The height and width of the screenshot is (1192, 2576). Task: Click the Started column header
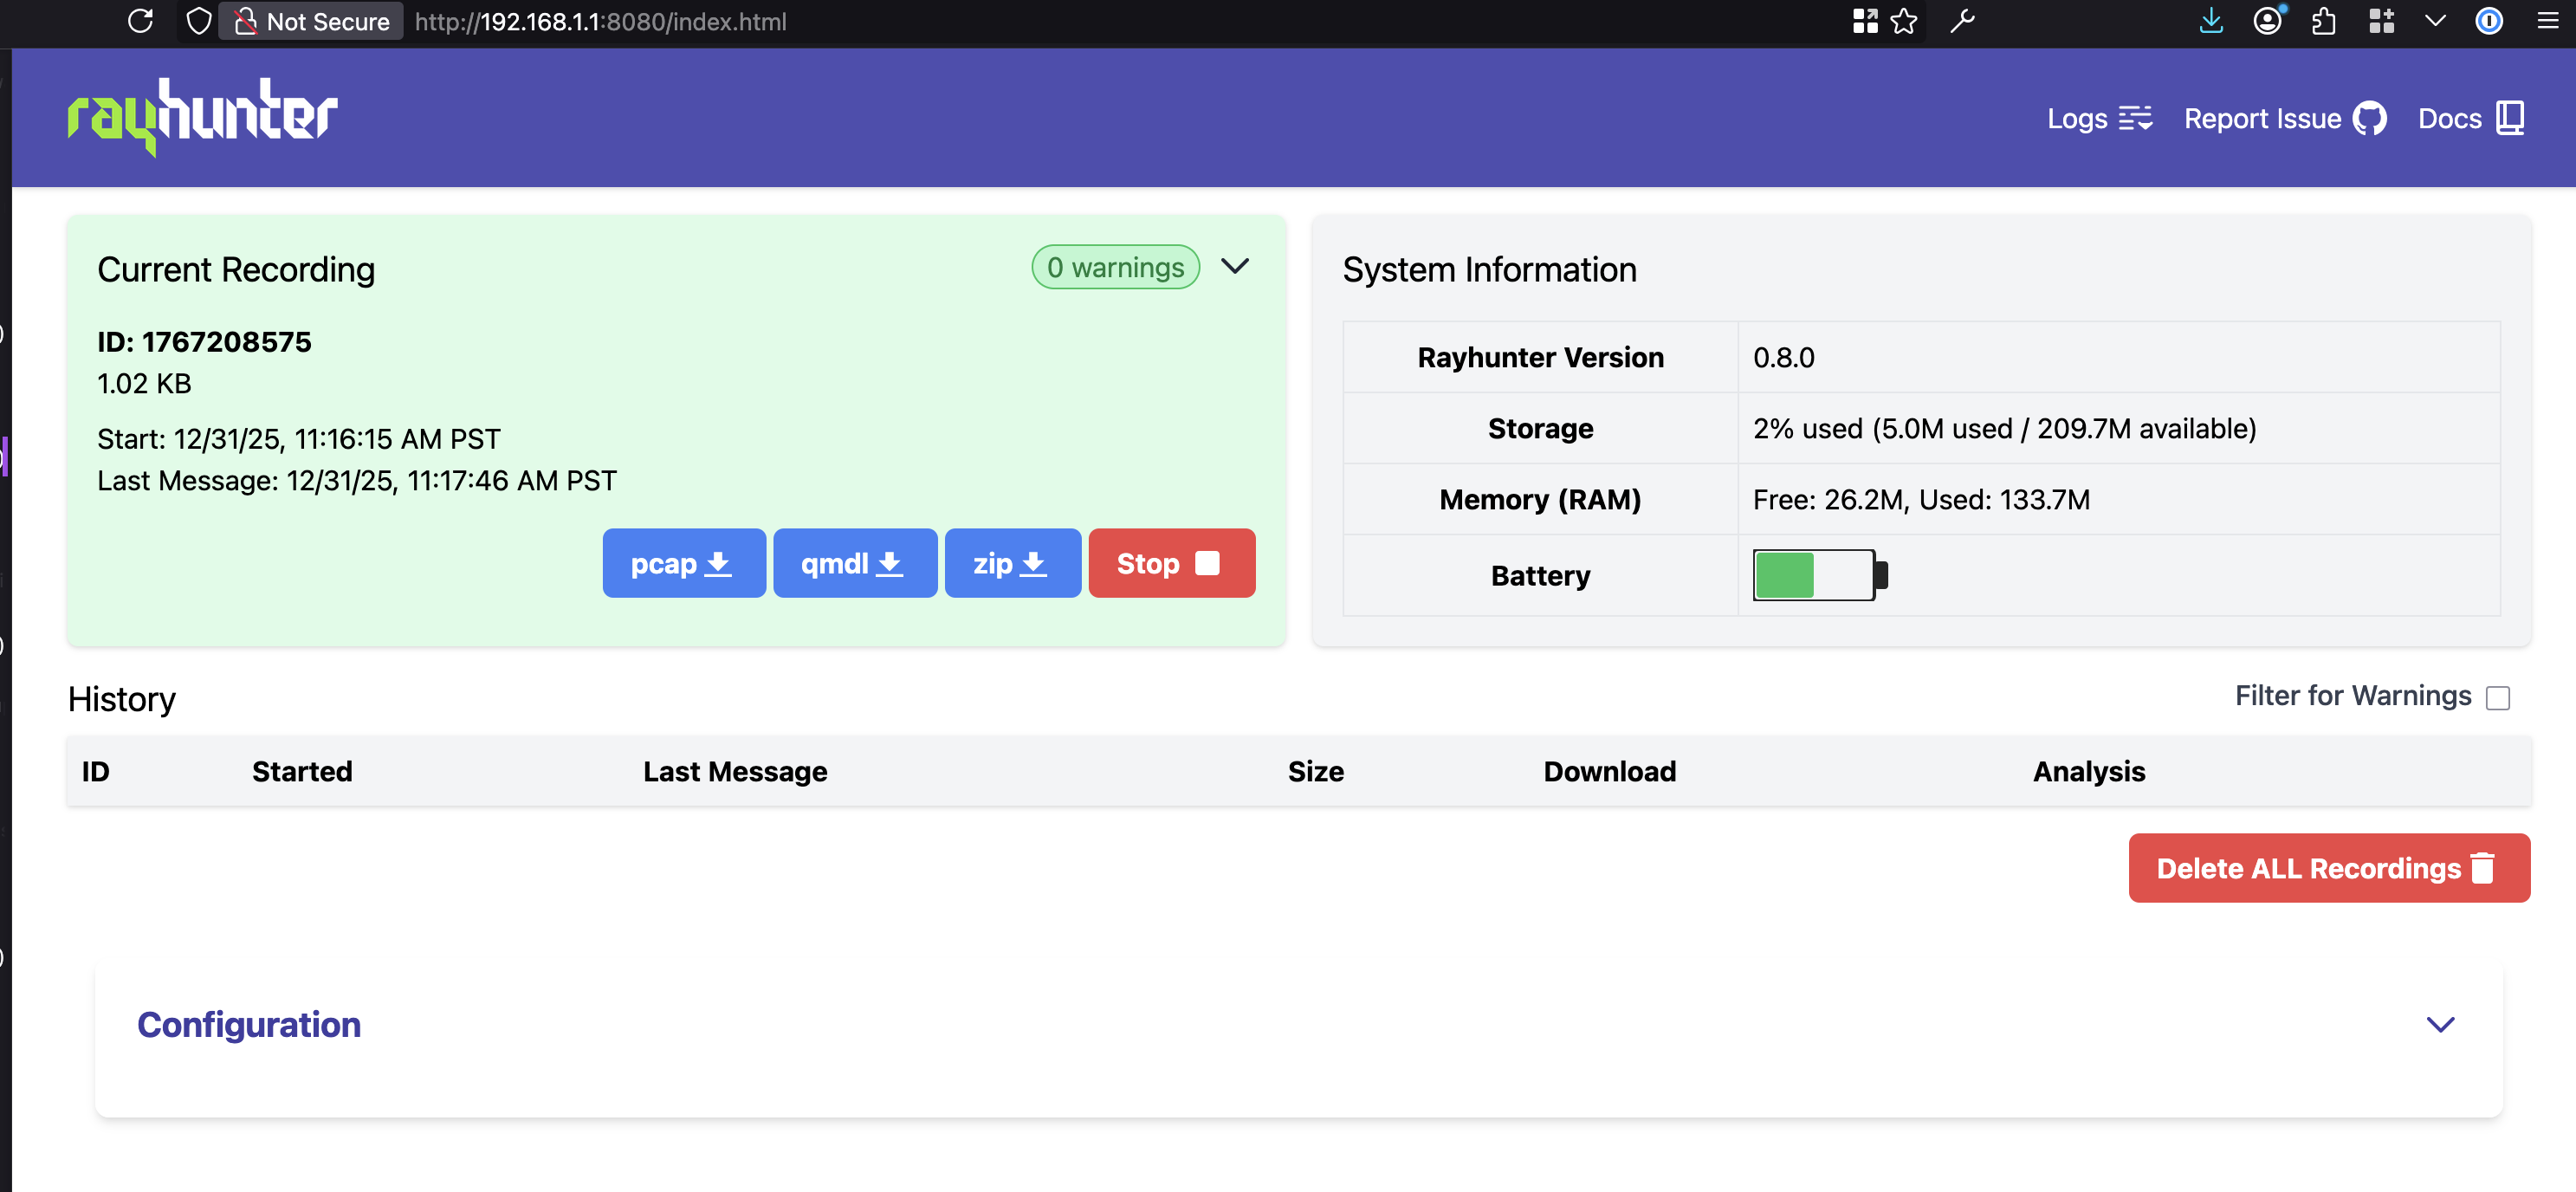click(302, 771)
